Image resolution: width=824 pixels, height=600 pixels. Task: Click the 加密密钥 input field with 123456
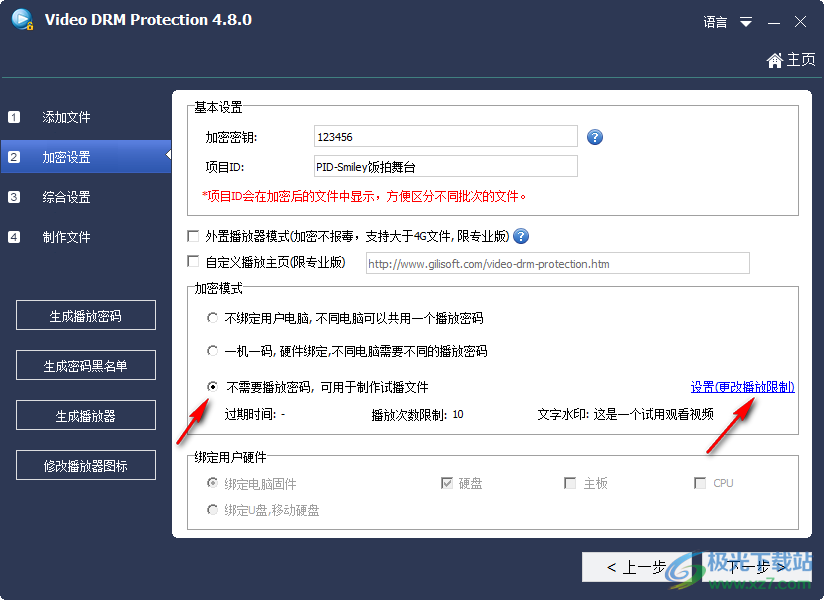[446, 137]
